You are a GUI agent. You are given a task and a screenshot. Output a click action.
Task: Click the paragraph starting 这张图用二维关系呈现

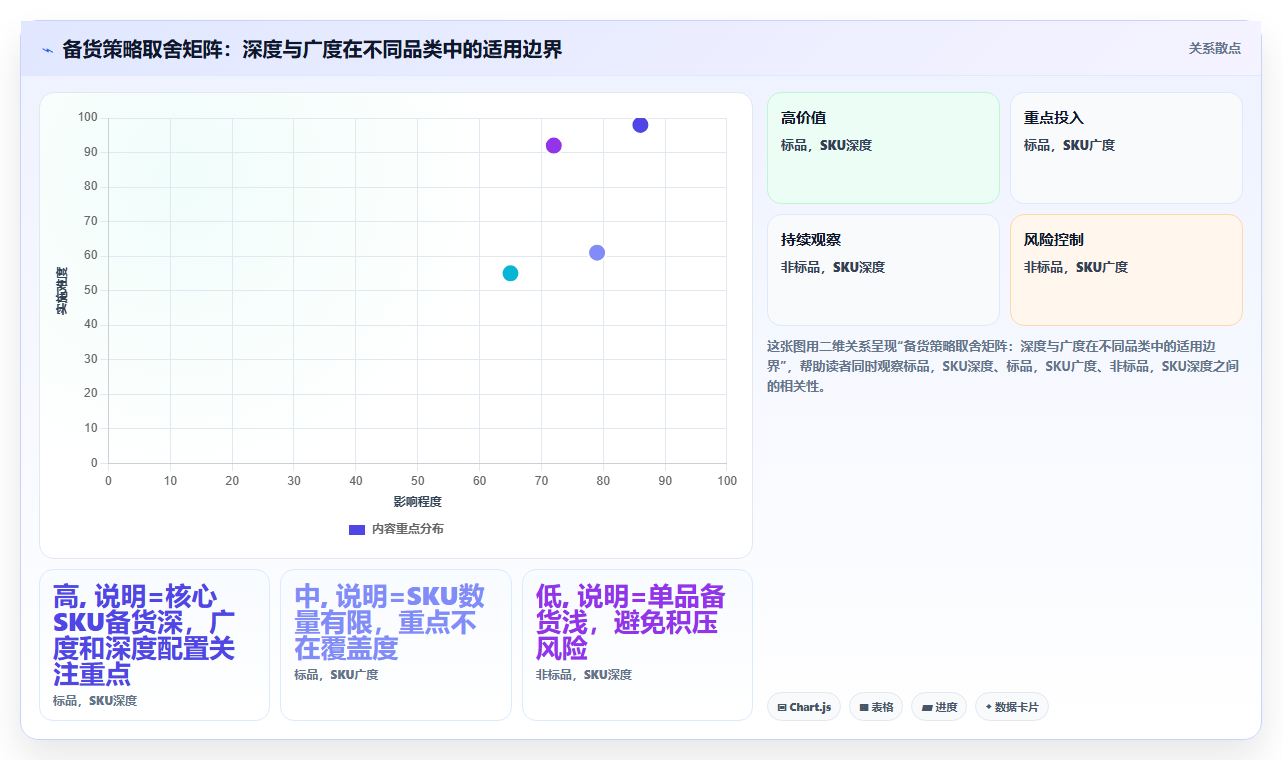click(1004, 366)
